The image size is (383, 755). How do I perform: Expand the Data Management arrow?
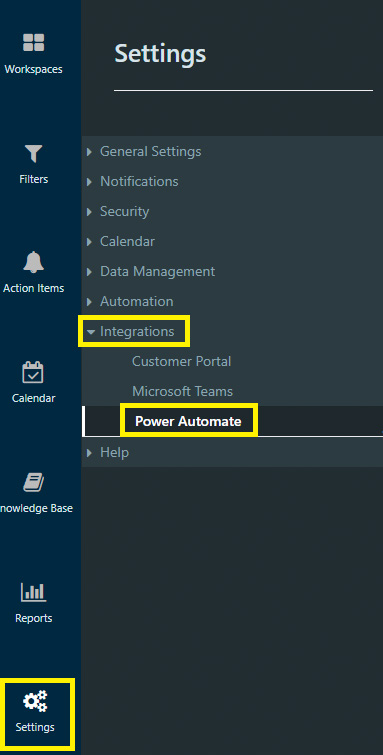[89, 272]
